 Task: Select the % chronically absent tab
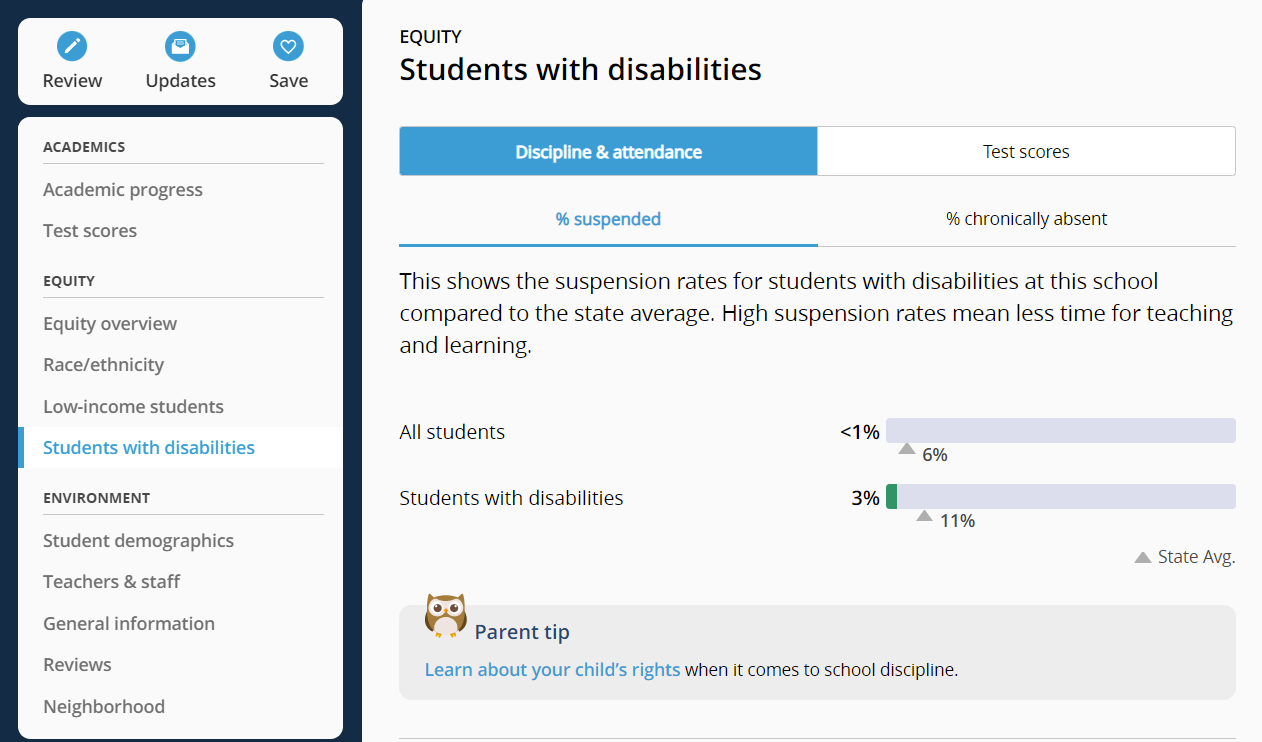[1026, 218]
